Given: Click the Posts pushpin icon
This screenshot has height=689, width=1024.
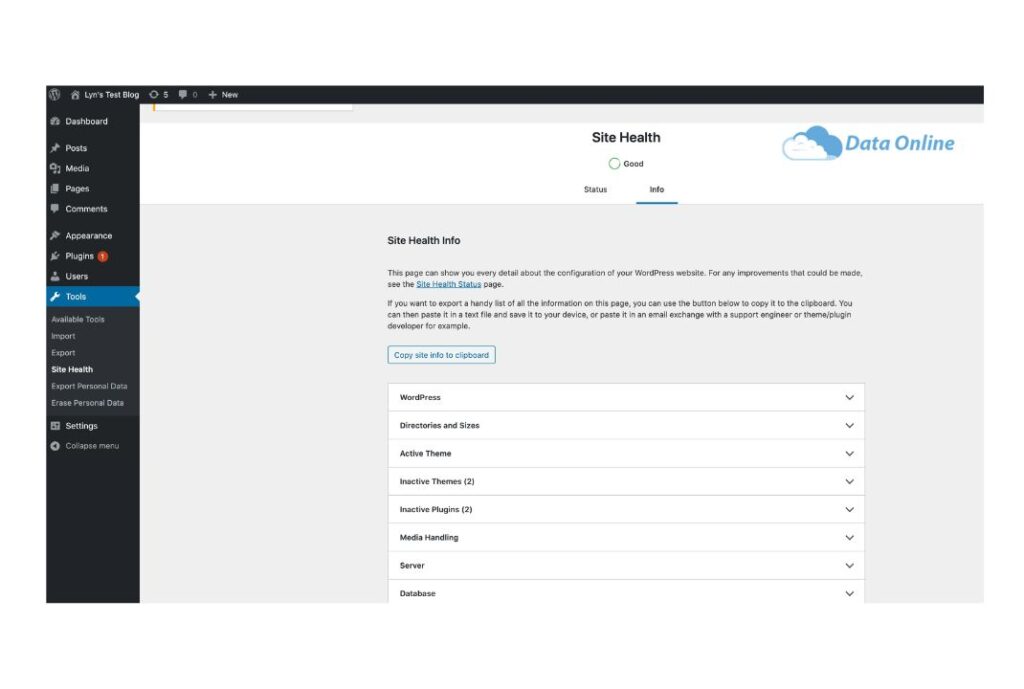Looking at the screenshot, I should click(56, 148).
